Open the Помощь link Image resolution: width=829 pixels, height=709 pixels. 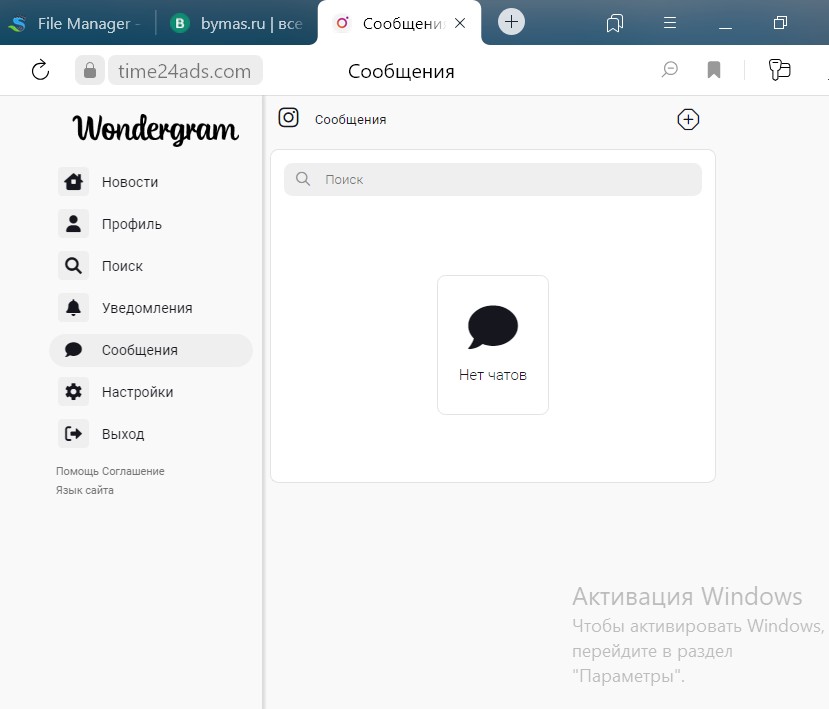[x=77, y=471]
